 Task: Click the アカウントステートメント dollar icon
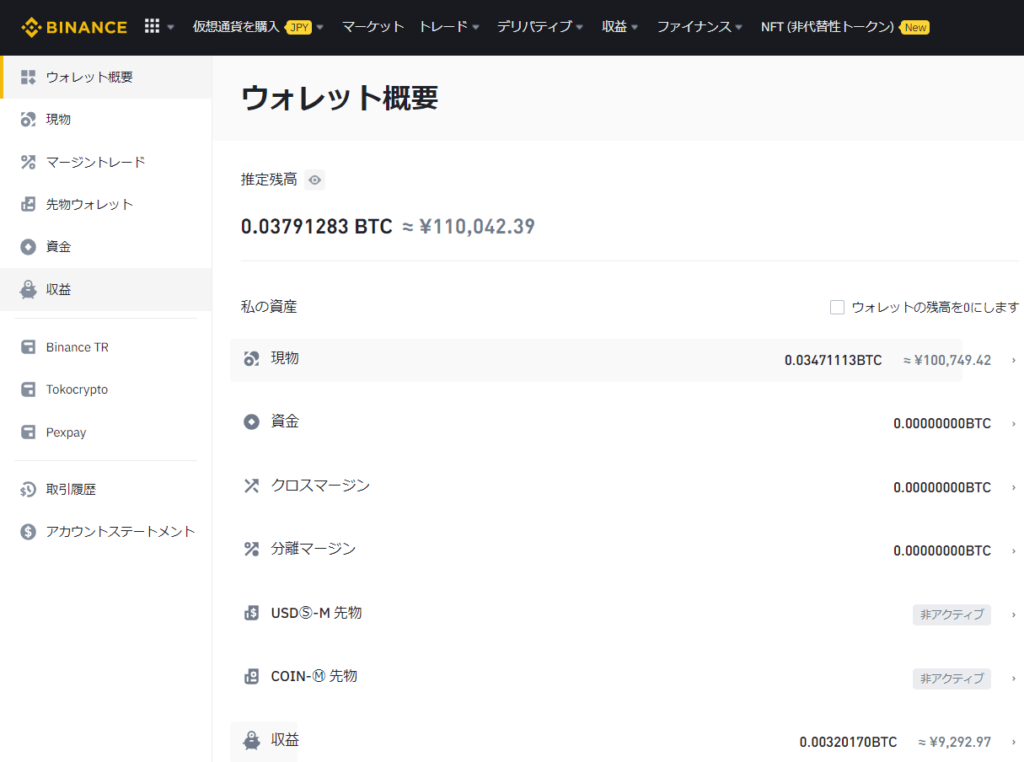[x=28, y=532]
